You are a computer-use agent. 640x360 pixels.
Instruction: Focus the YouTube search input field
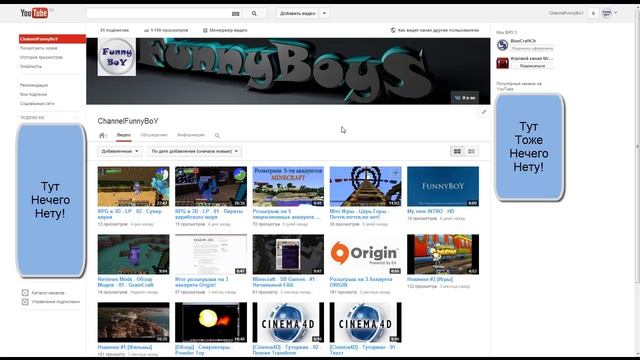(x=158, y=13)
